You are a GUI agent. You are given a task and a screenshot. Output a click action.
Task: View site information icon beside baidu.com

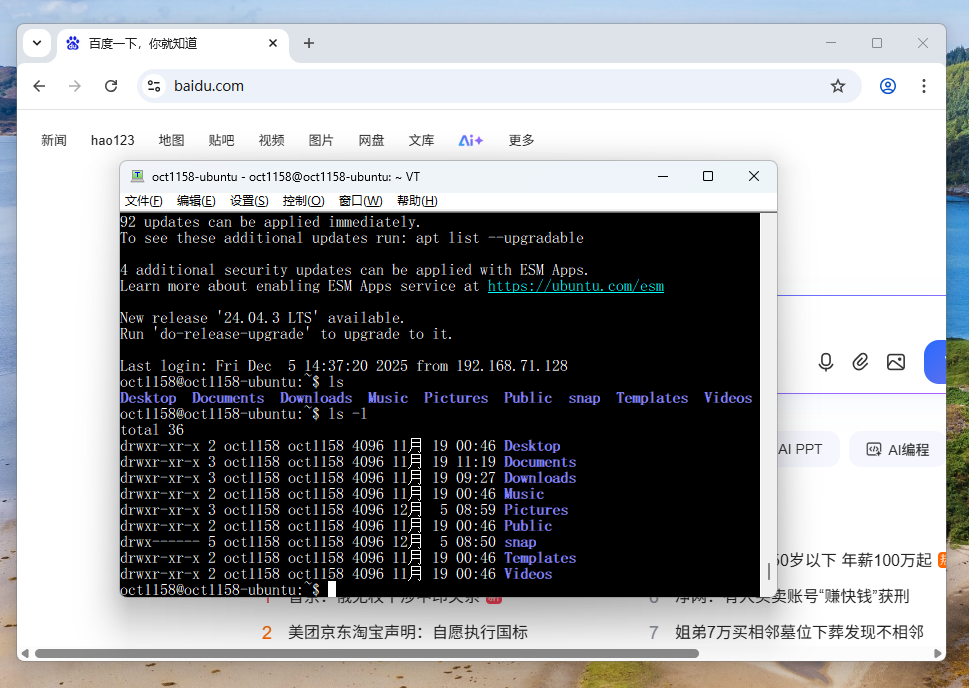pyautogui.click(x=154, y=86)
